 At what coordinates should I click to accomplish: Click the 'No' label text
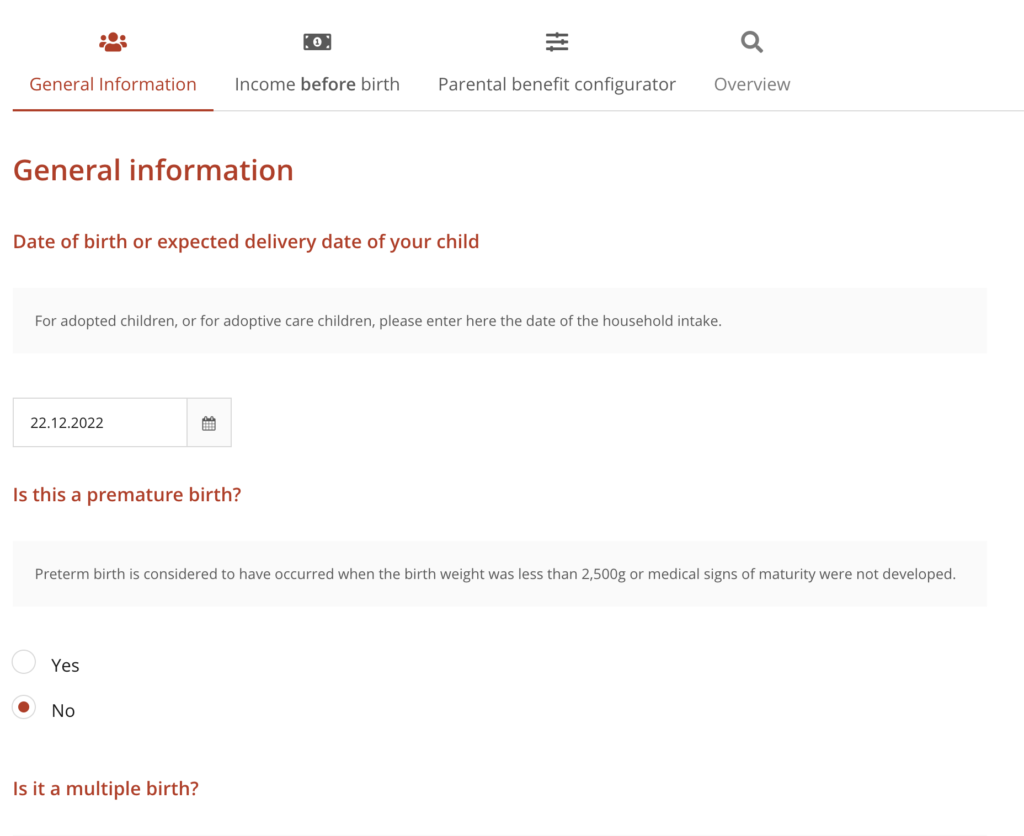point(63,711)
